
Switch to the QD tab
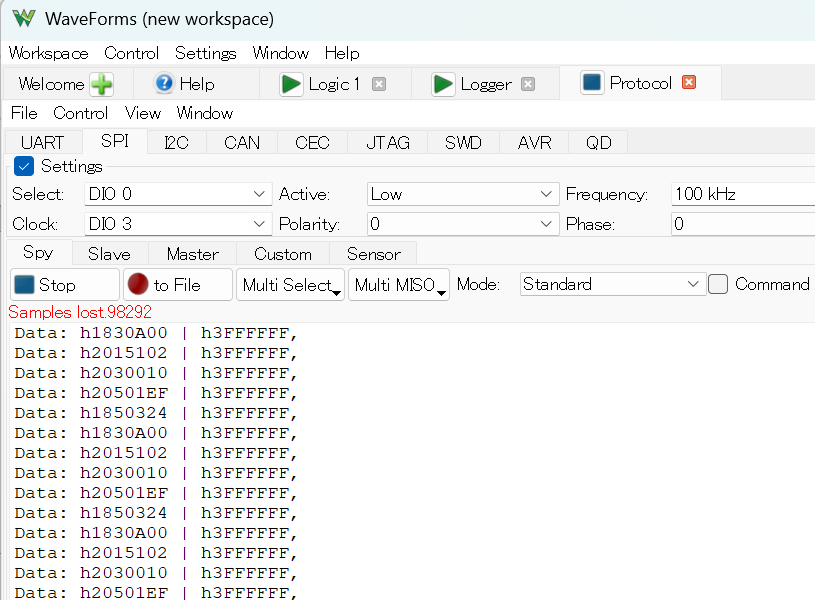598,142
